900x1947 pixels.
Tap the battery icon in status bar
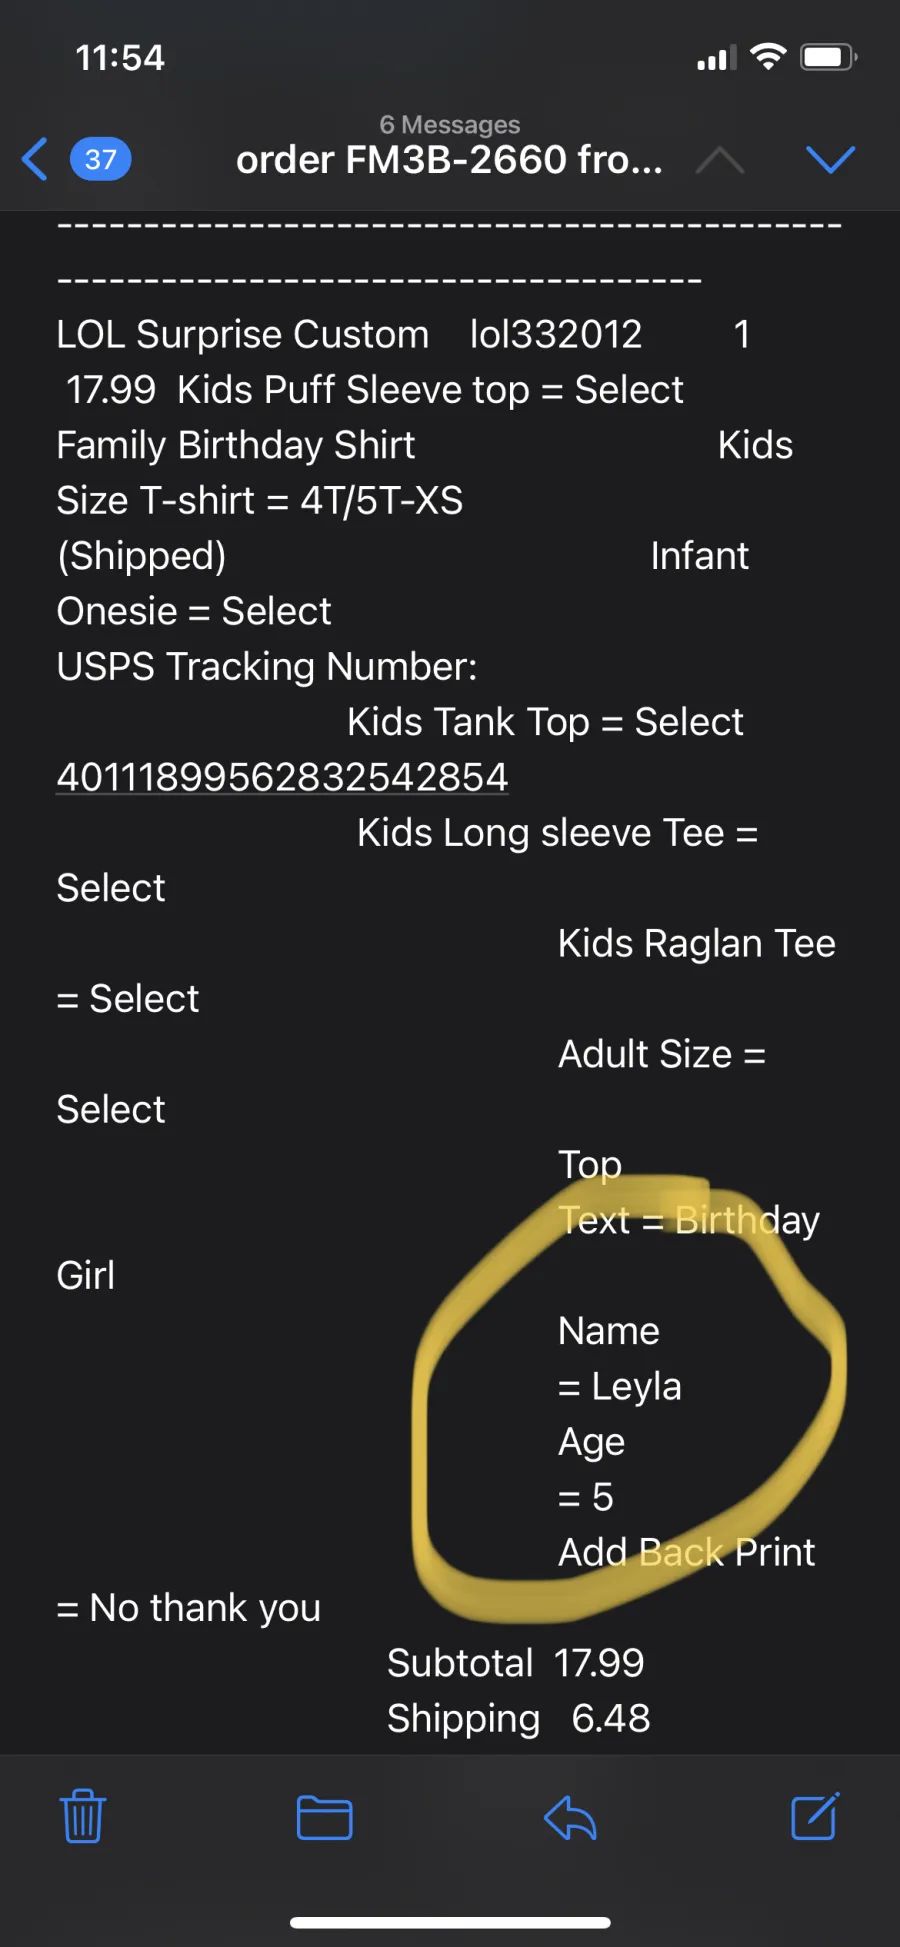click(x=829, y=57)
